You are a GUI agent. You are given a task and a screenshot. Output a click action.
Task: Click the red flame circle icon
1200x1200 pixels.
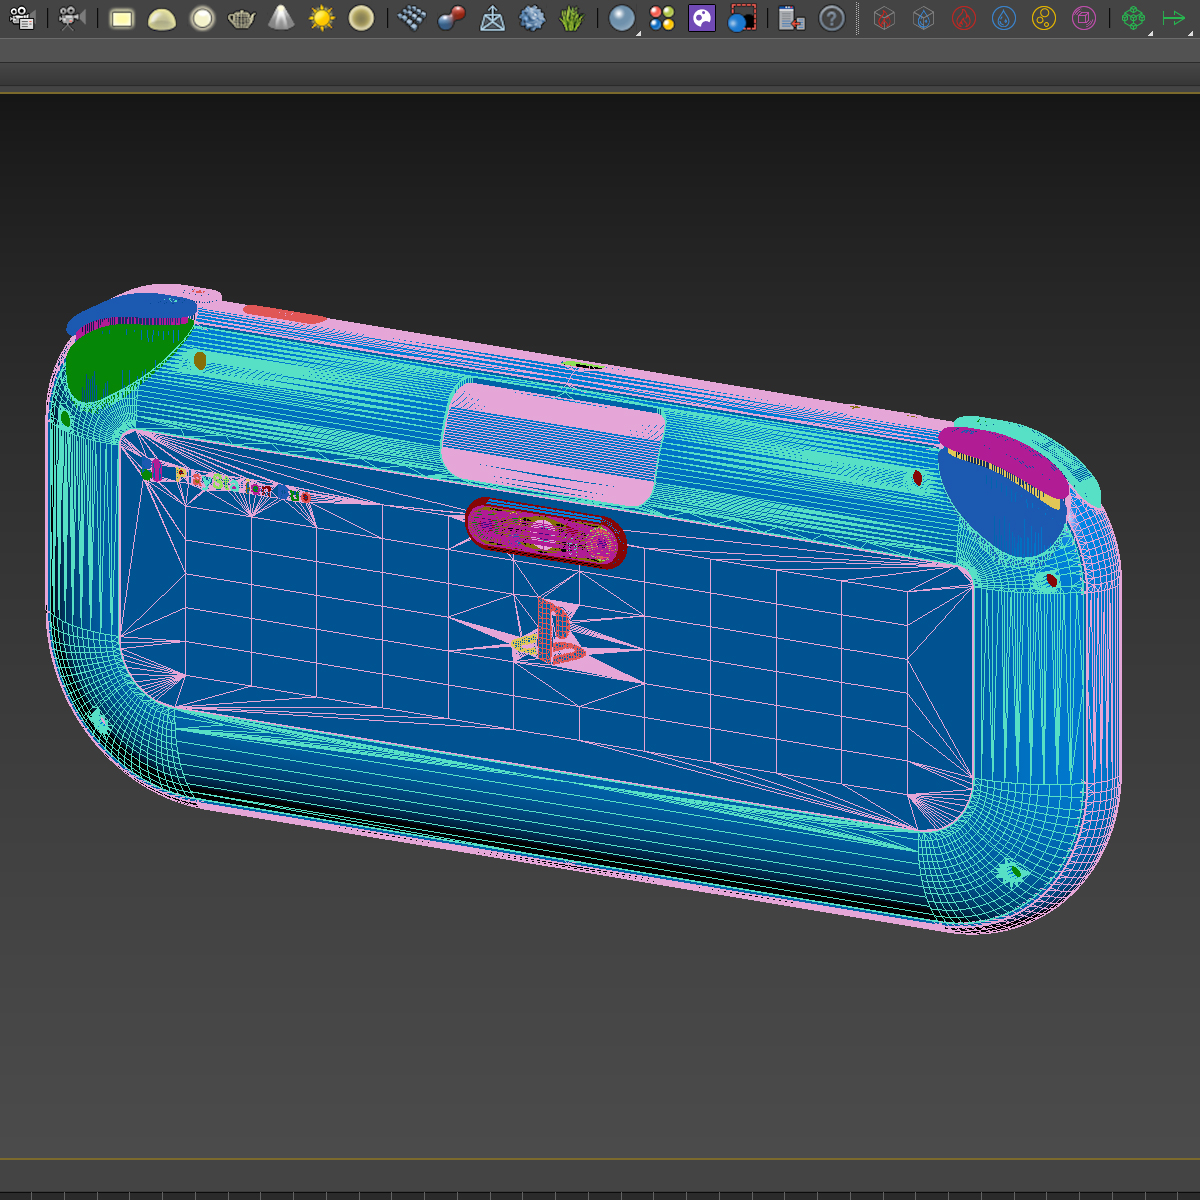coord(964,18)
